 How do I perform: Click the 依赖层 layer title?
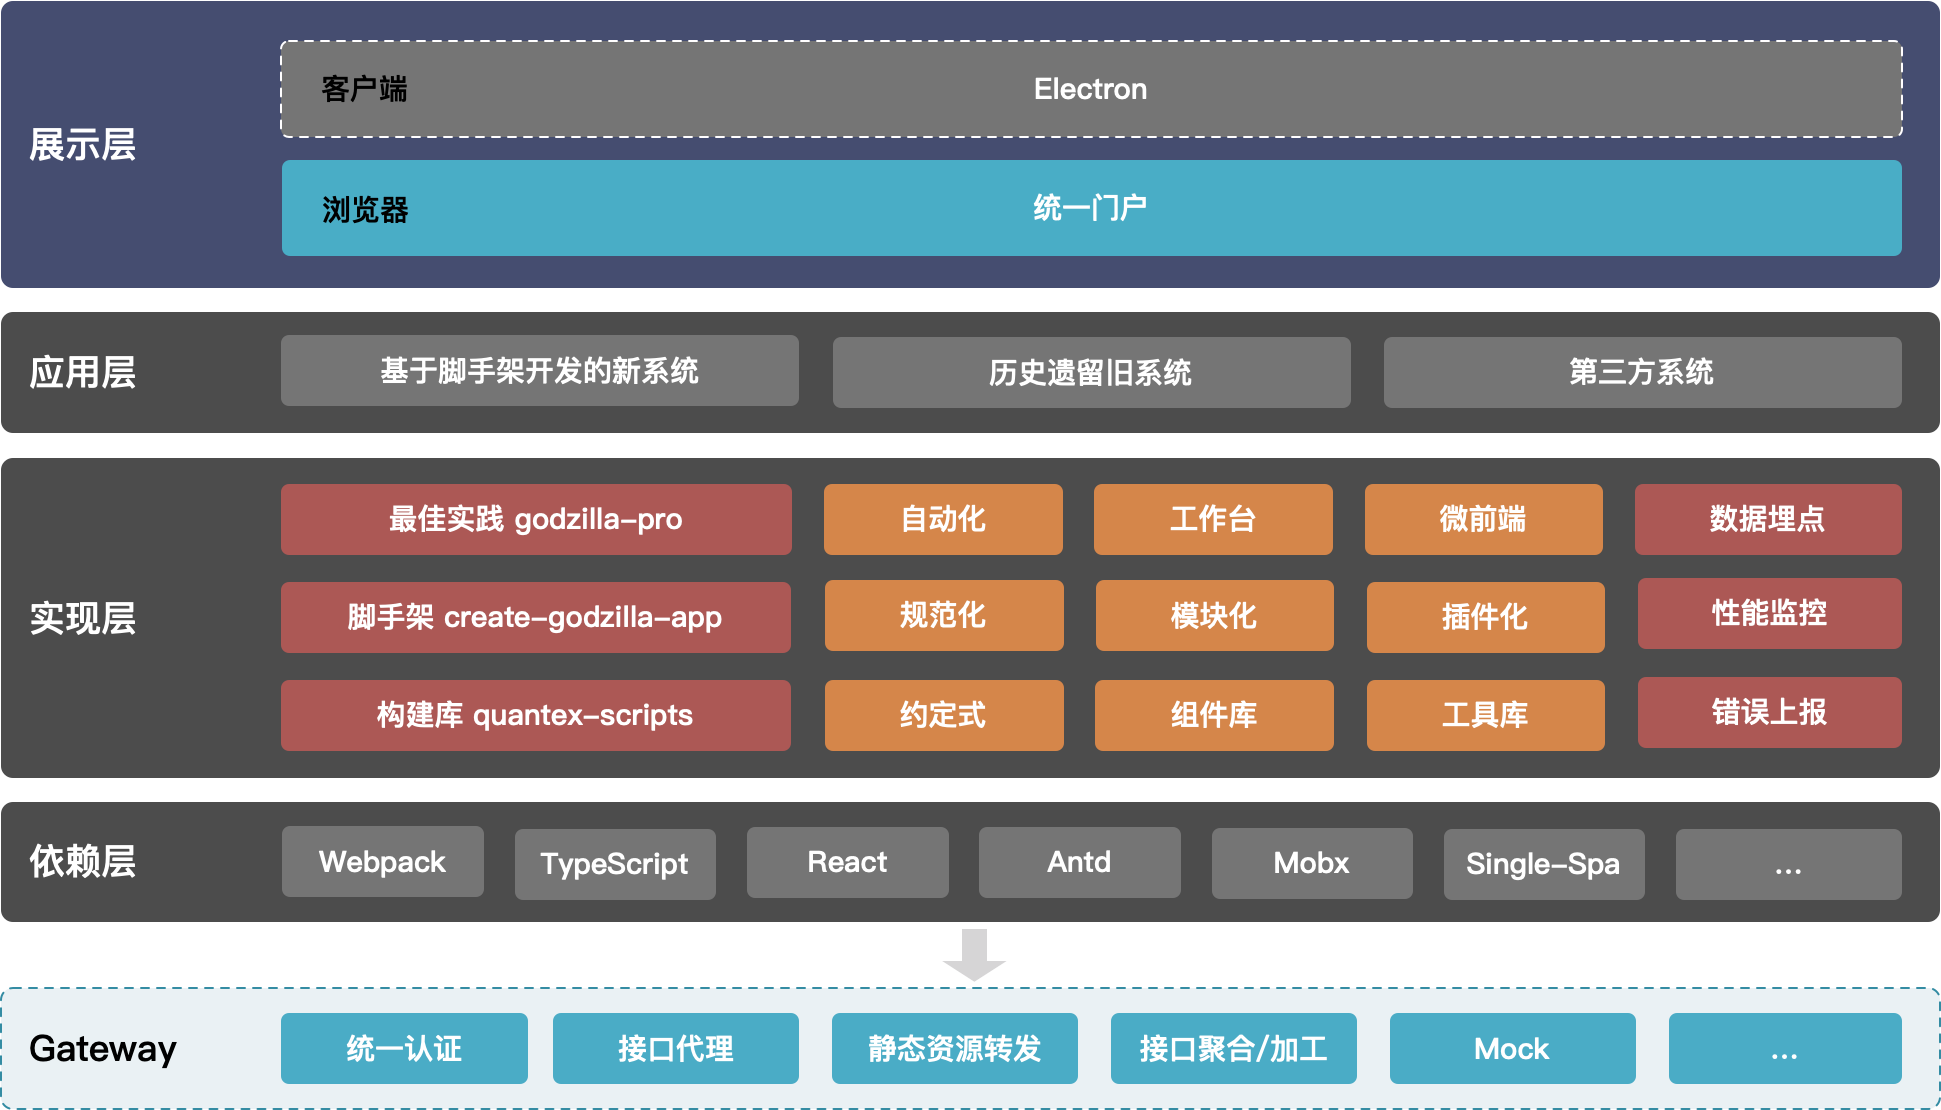tap(82, 861)
